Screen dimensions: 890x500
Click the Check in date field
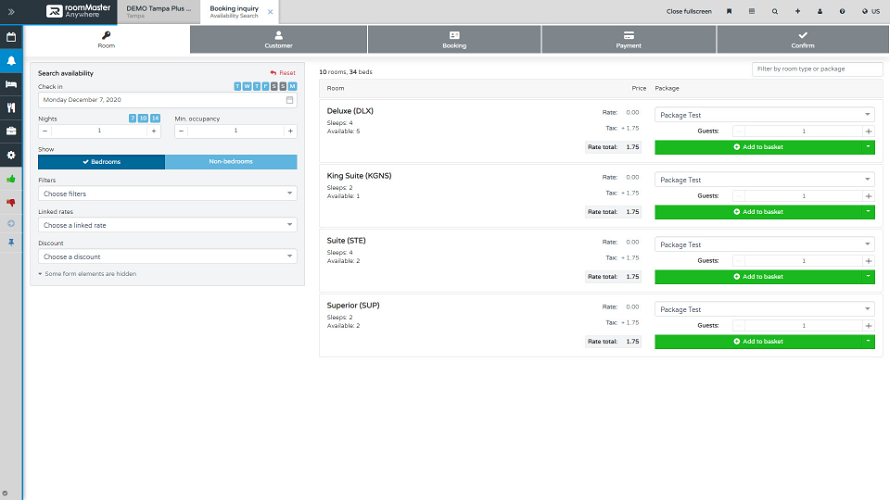(x=167, y=100)
